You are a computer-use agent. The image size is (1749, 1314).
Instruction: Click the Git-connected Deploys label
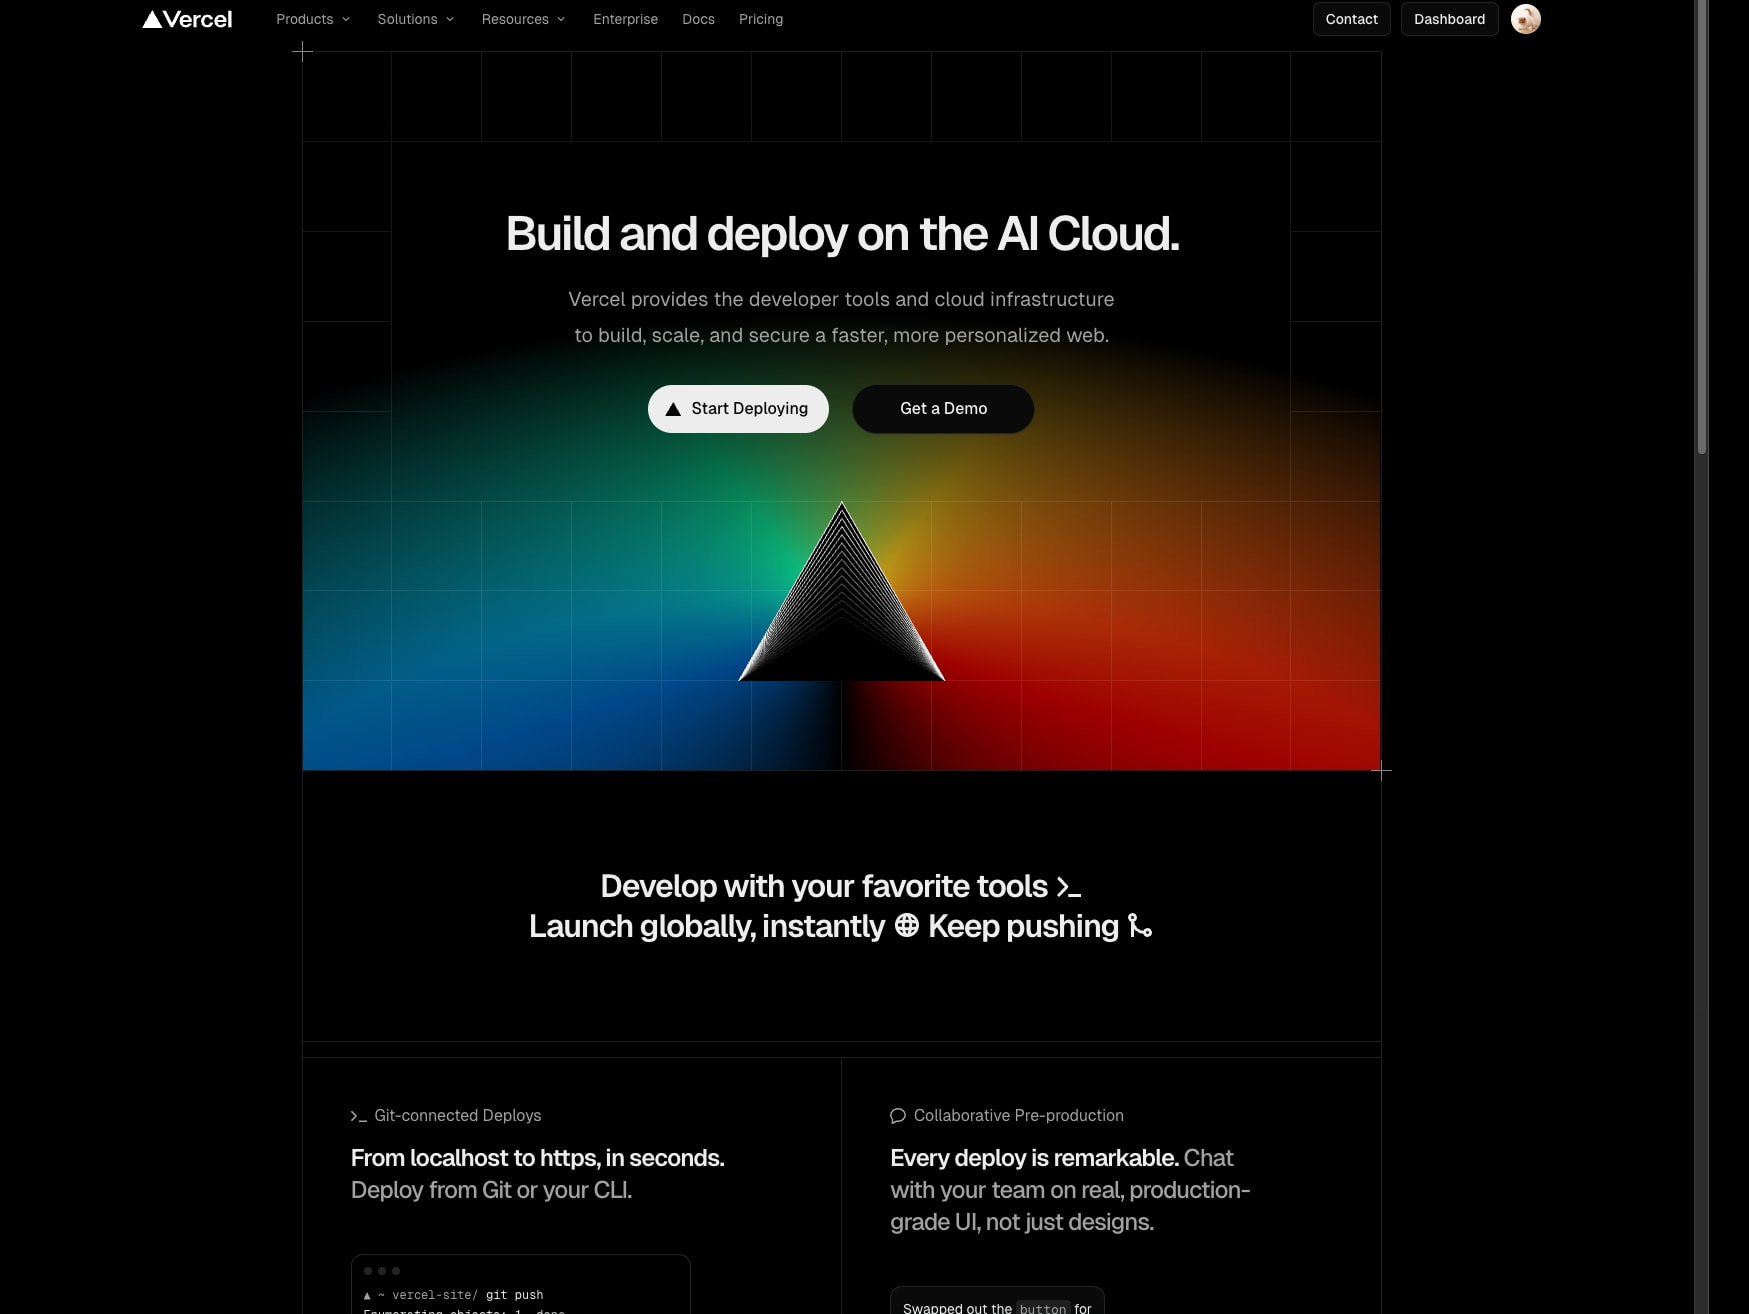pyautogui.click(x=458, y=1116)
